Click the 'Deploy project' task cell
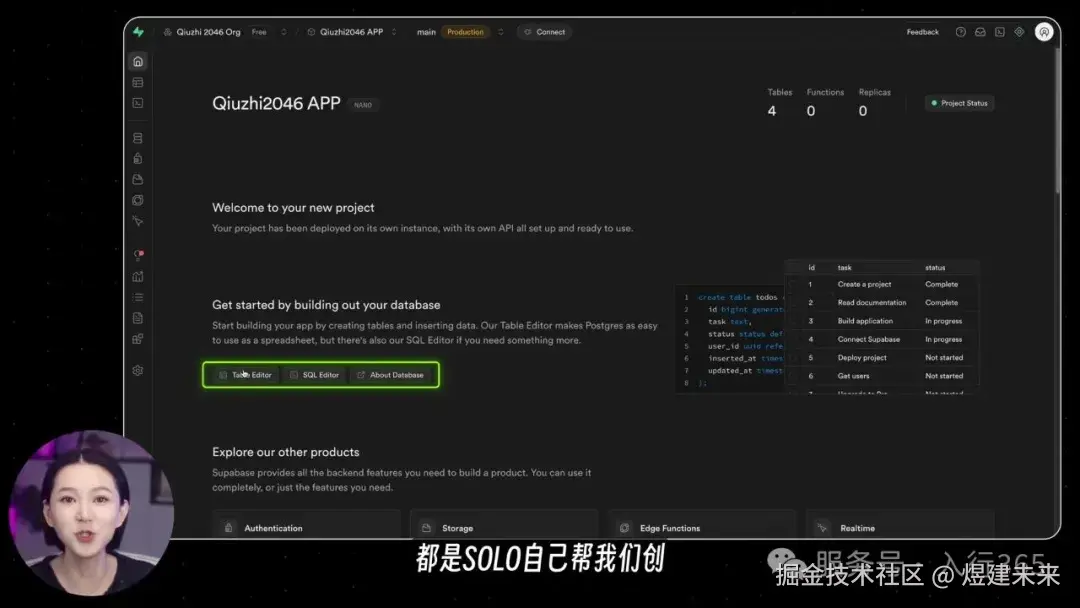 coord(862,357)
